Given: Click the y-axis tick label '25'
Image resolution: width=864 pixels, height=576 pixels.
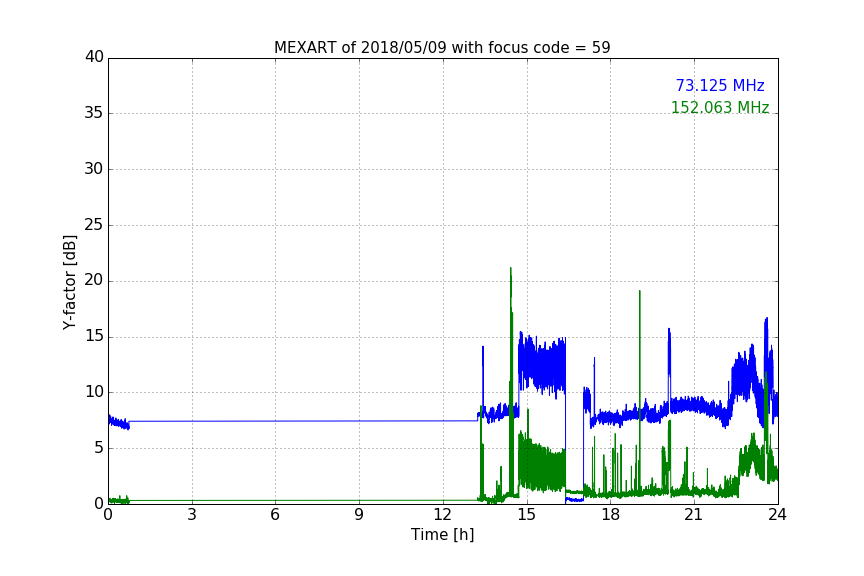Looking at the screenshot, I should pos(94,224).
